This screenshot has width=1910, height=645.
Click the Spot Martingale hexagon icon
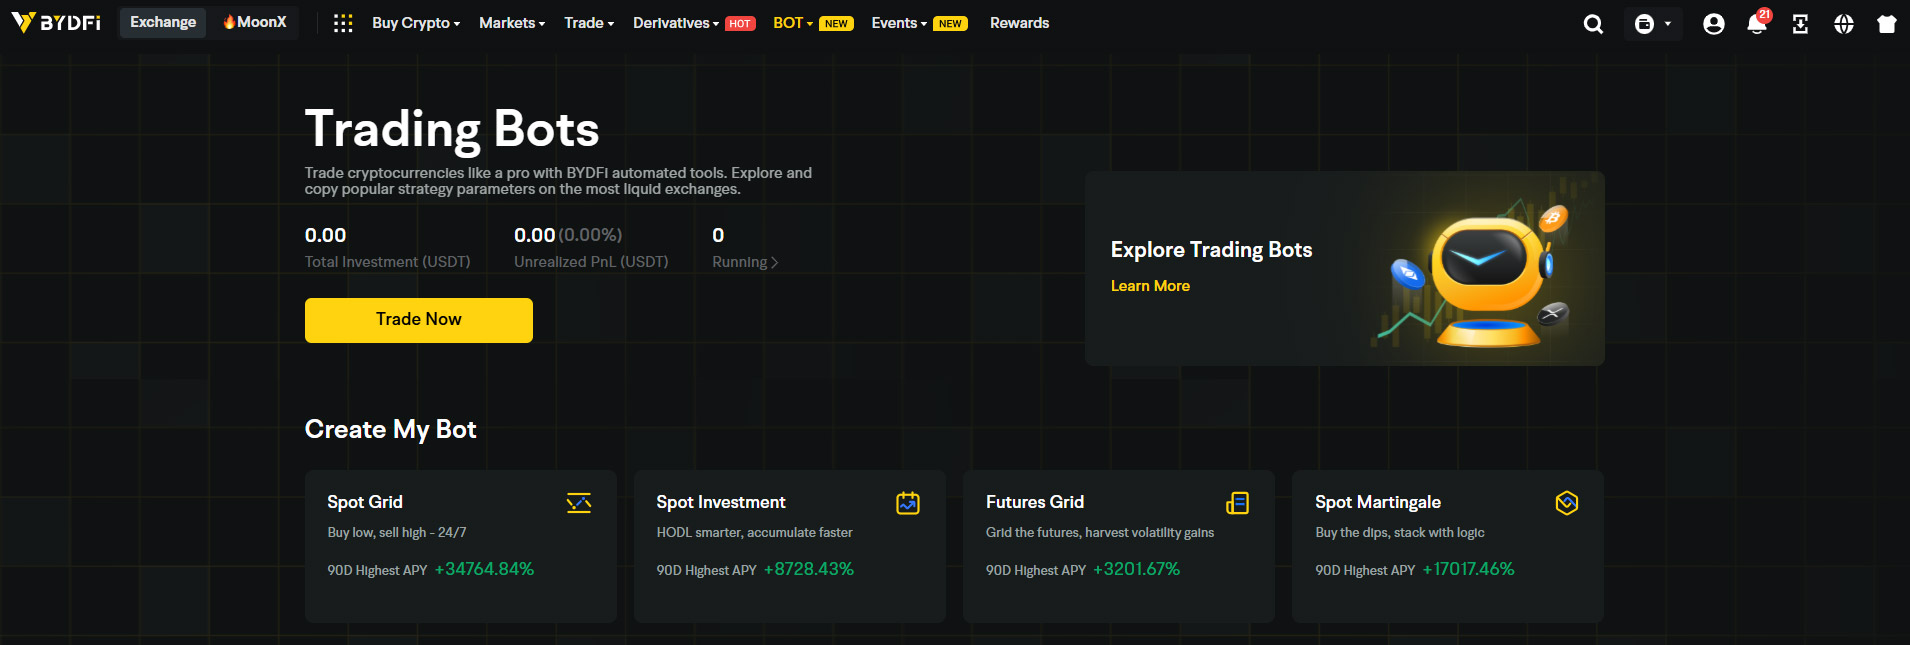pyautogui.click(x=1566, y=503)
